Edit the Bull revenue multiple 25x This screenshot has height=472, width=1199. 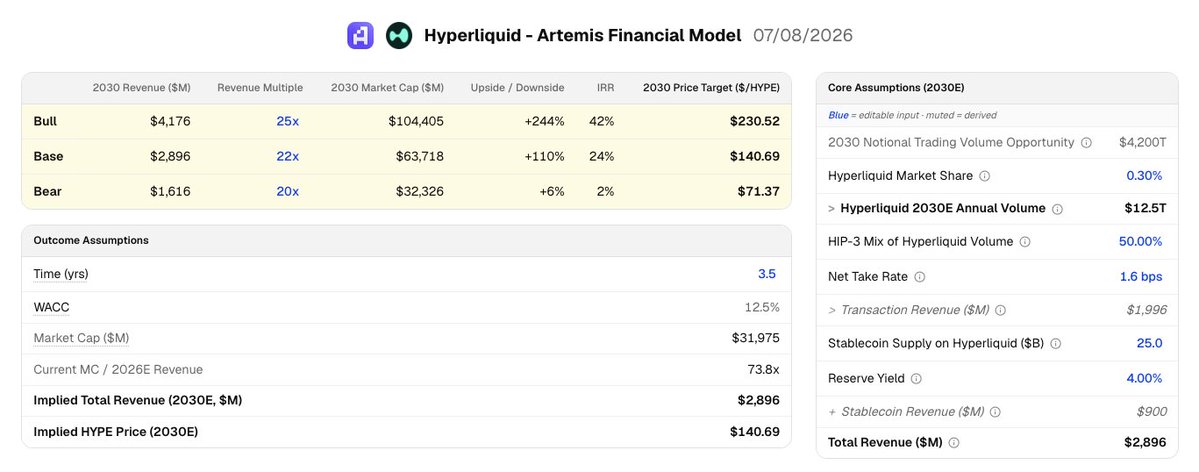(288, 121)
